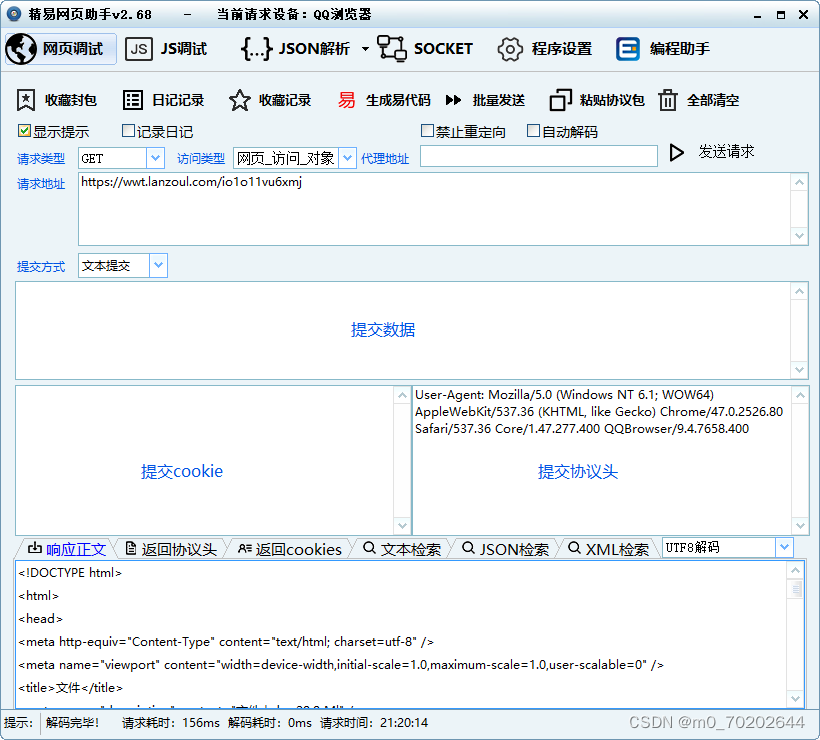Screen dimensions: 820x740
Task: Click the 日记记录 list icon
Action: point(132,100)
